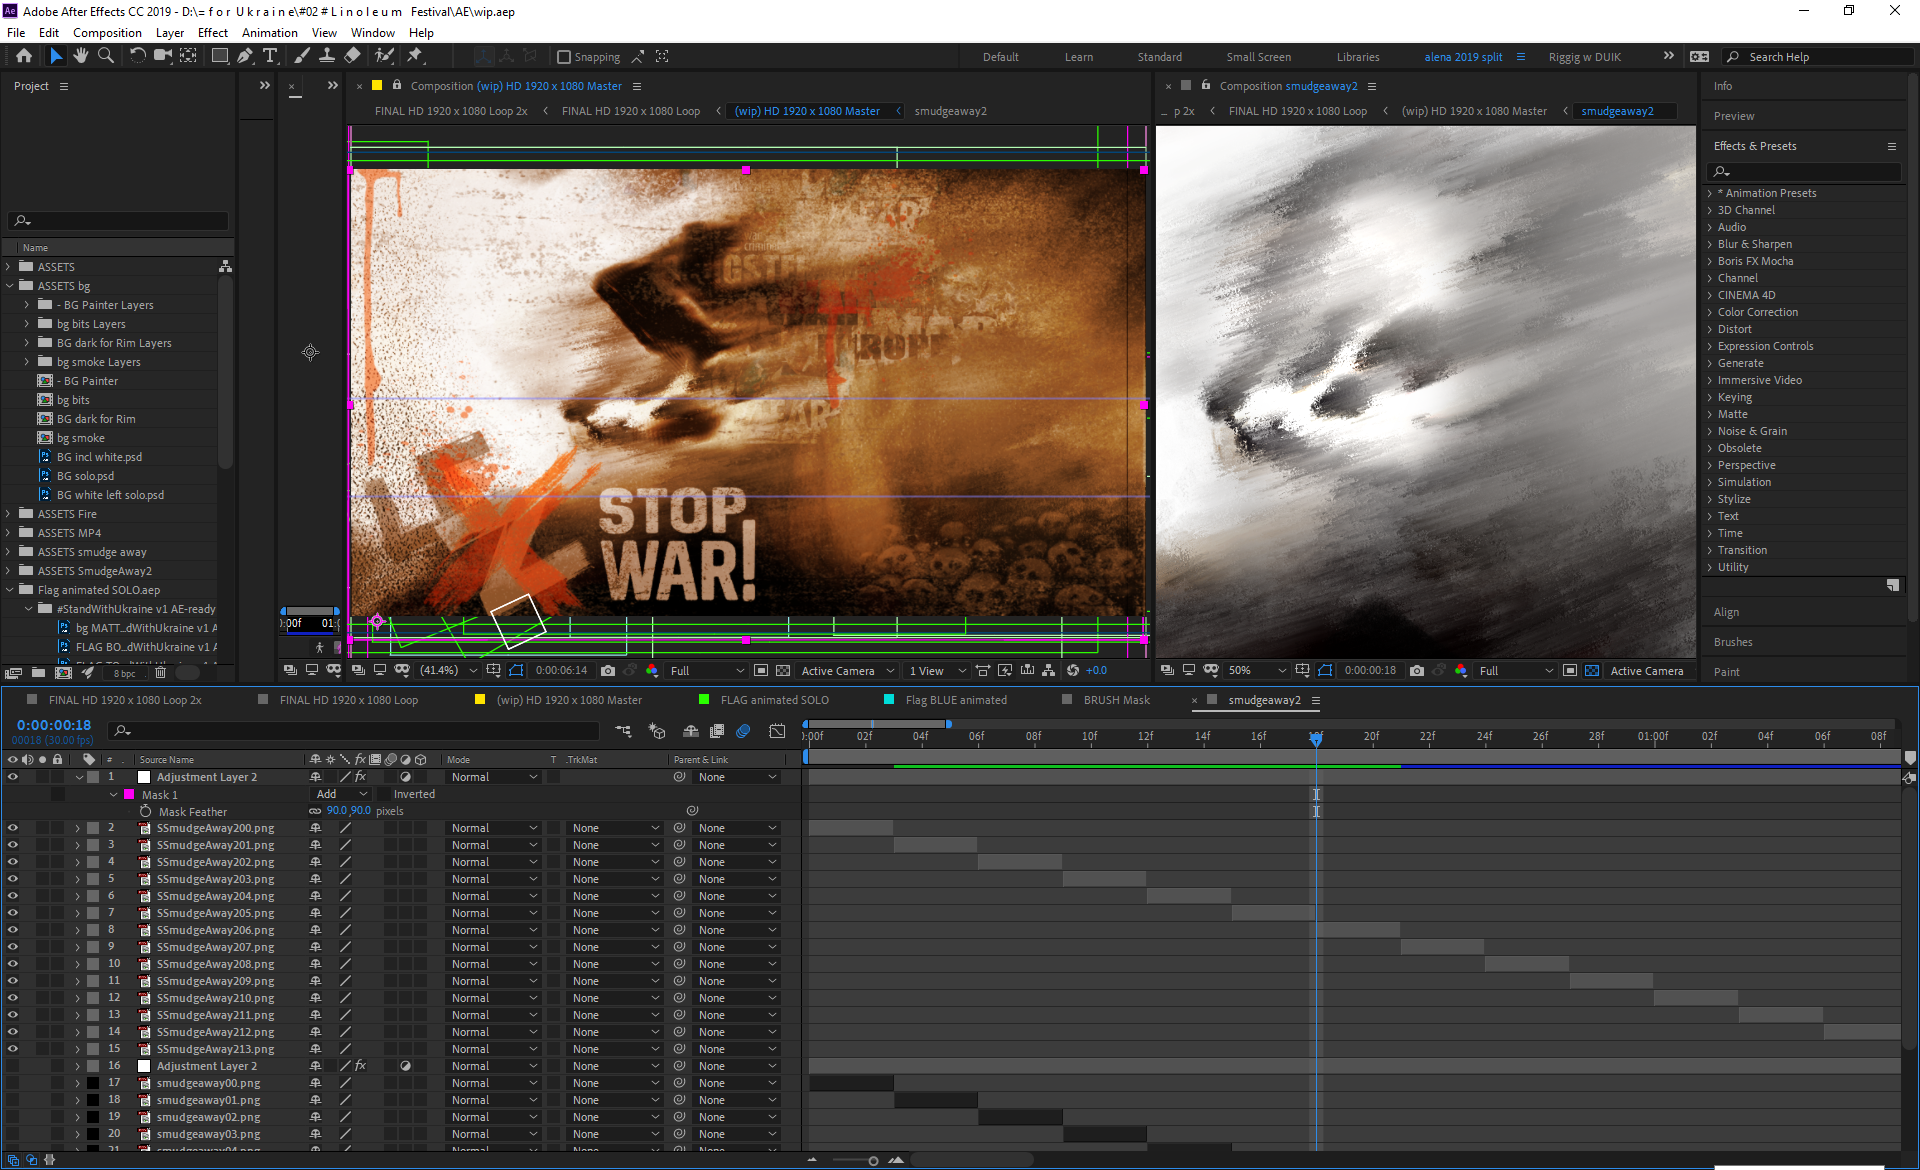Click project bit depth 8 bpc button
The width and height of the screenshot is (1920, 1170).
pos(124,673)
